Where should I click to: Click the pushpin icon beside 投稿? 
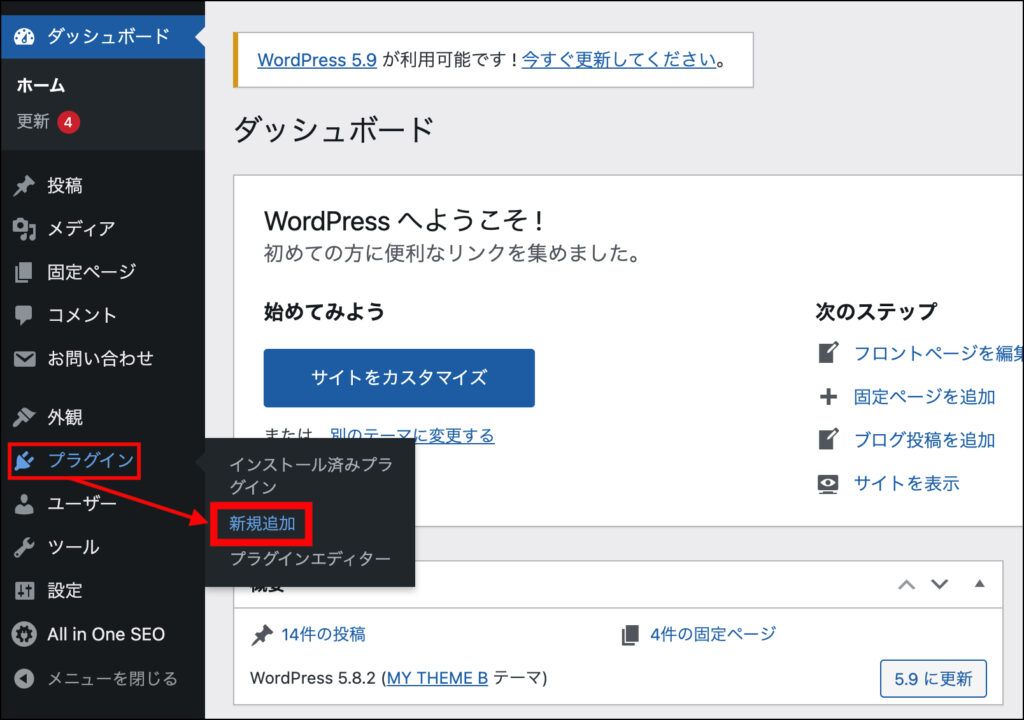pos(24,186)
